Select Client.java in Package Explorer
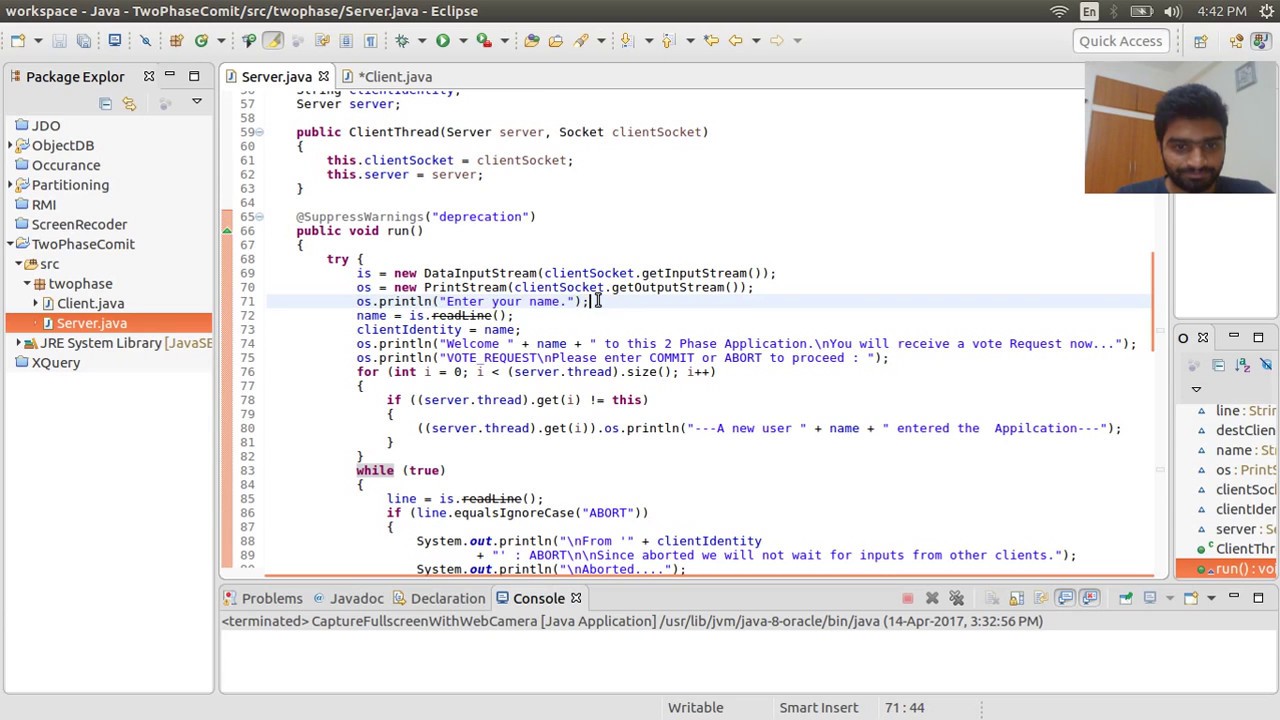The image size is (1280, 720). coord(90,303)
